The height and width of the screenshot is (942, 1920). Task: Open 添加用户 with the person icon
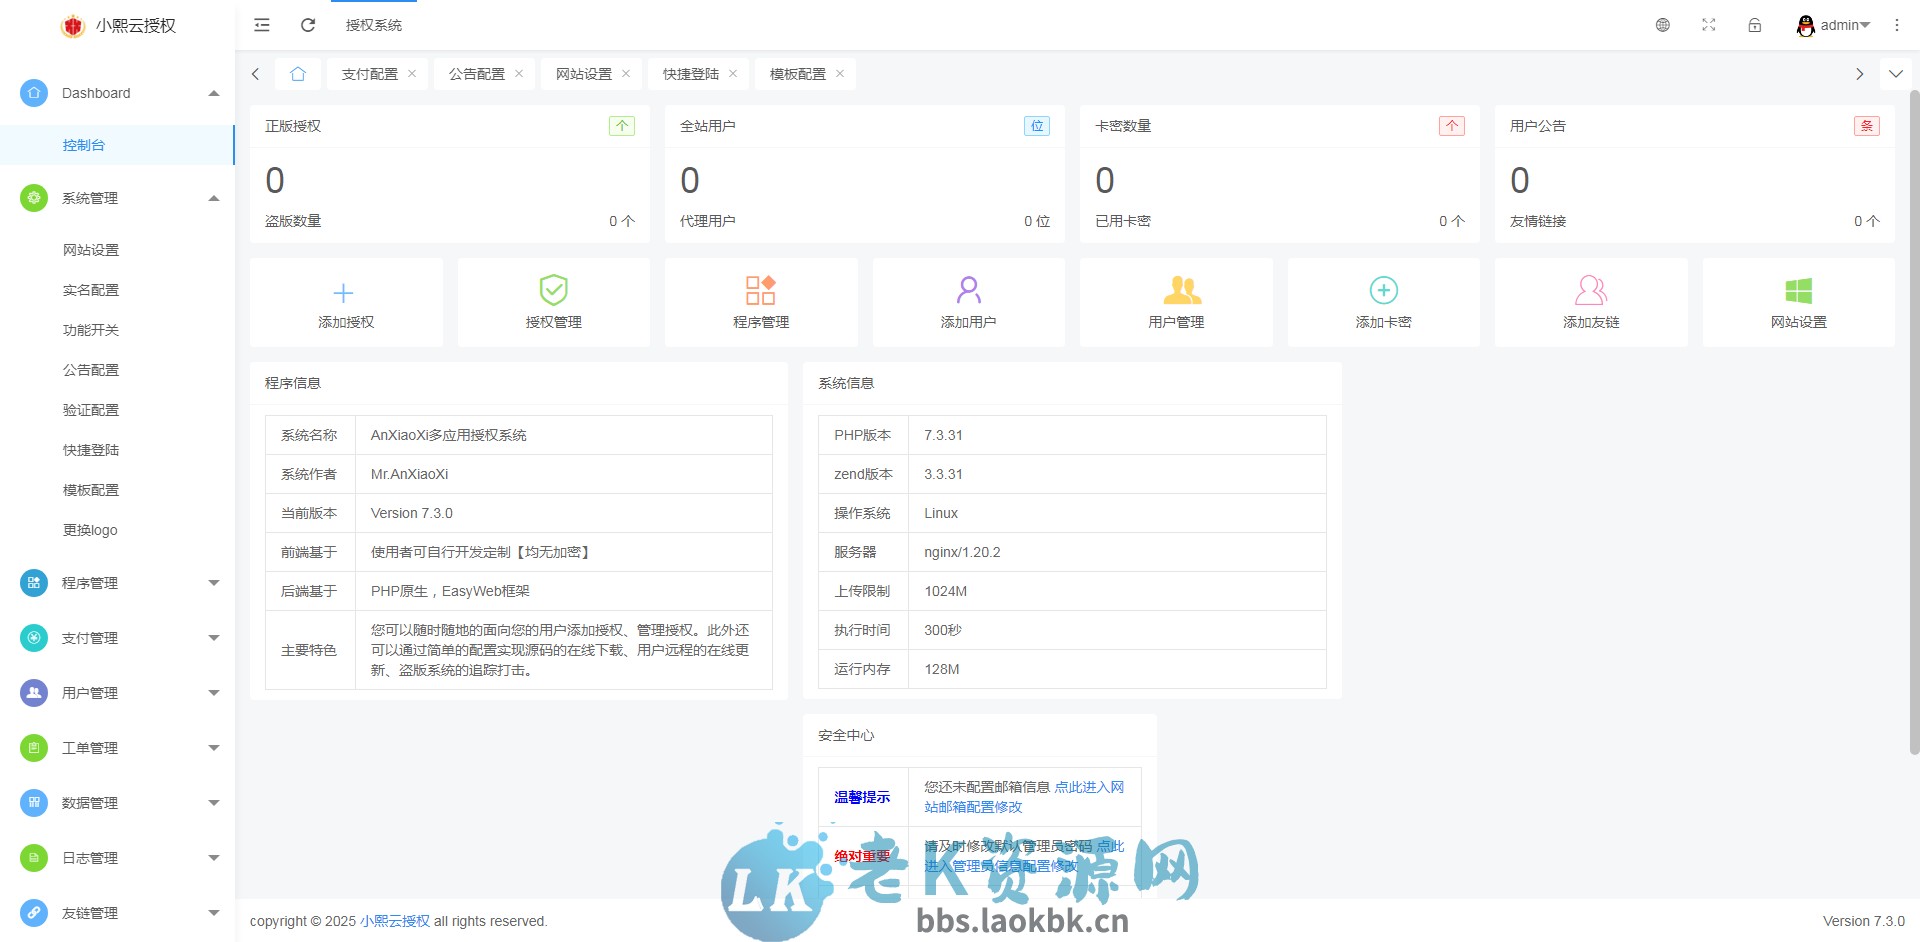tap(968, 291)
